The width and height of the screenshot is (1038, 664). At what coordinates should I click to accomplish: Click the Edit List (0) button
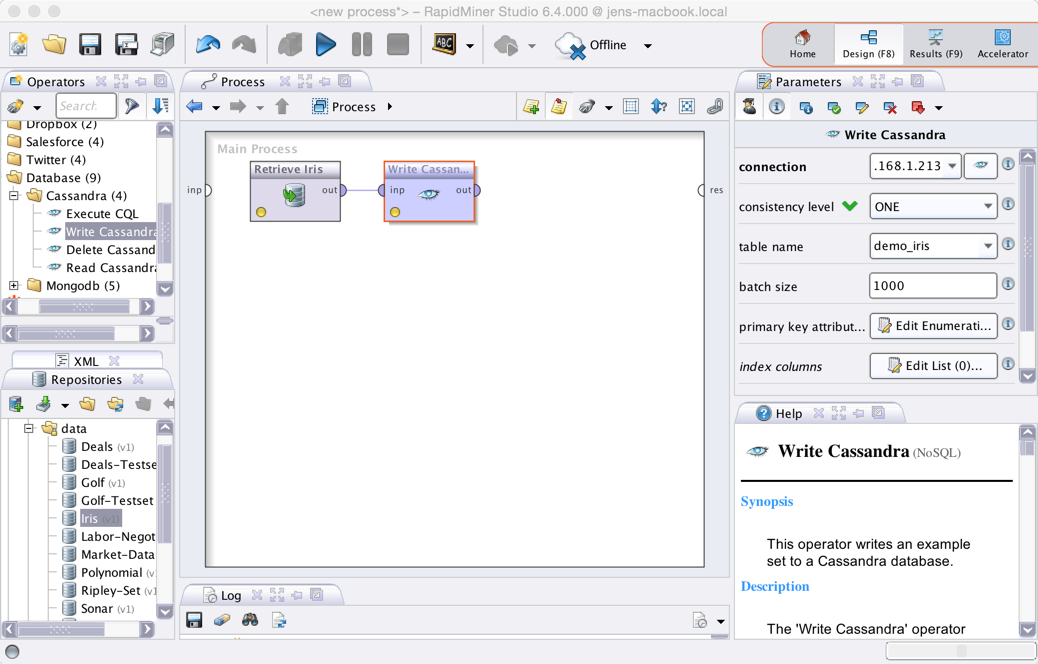click(x=933, y=366)
